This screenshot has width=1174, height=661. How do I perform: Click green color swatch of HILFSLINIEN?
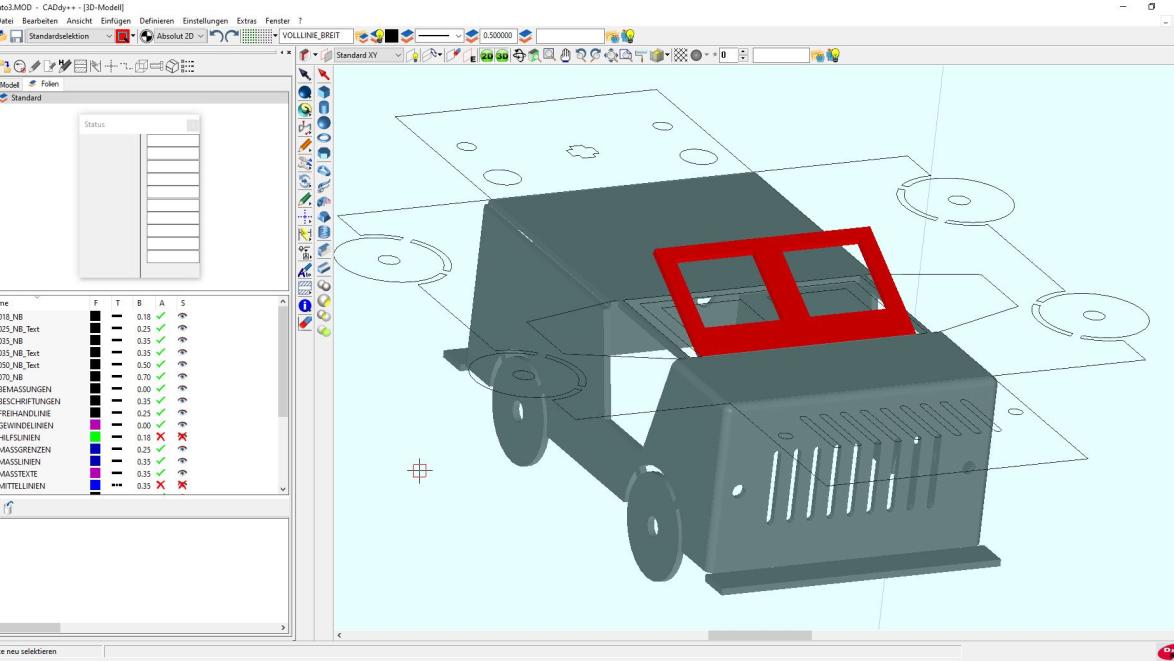click(x=95, y=437)
